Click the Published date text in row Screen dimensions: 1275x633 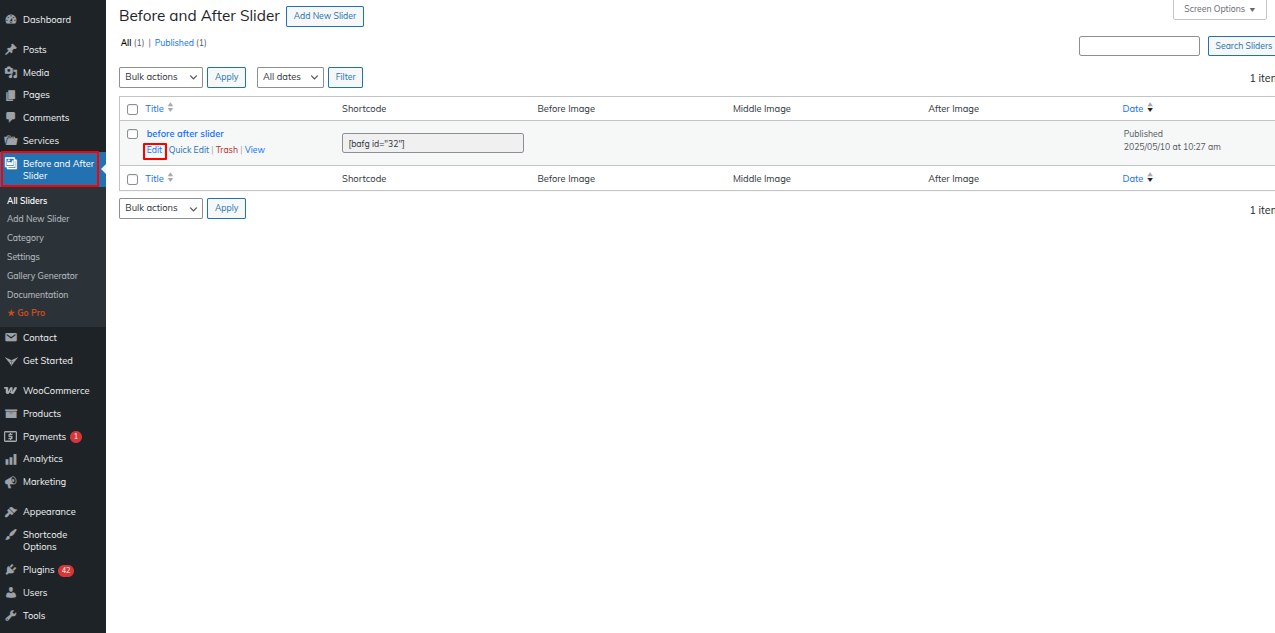click(1172, 140)
